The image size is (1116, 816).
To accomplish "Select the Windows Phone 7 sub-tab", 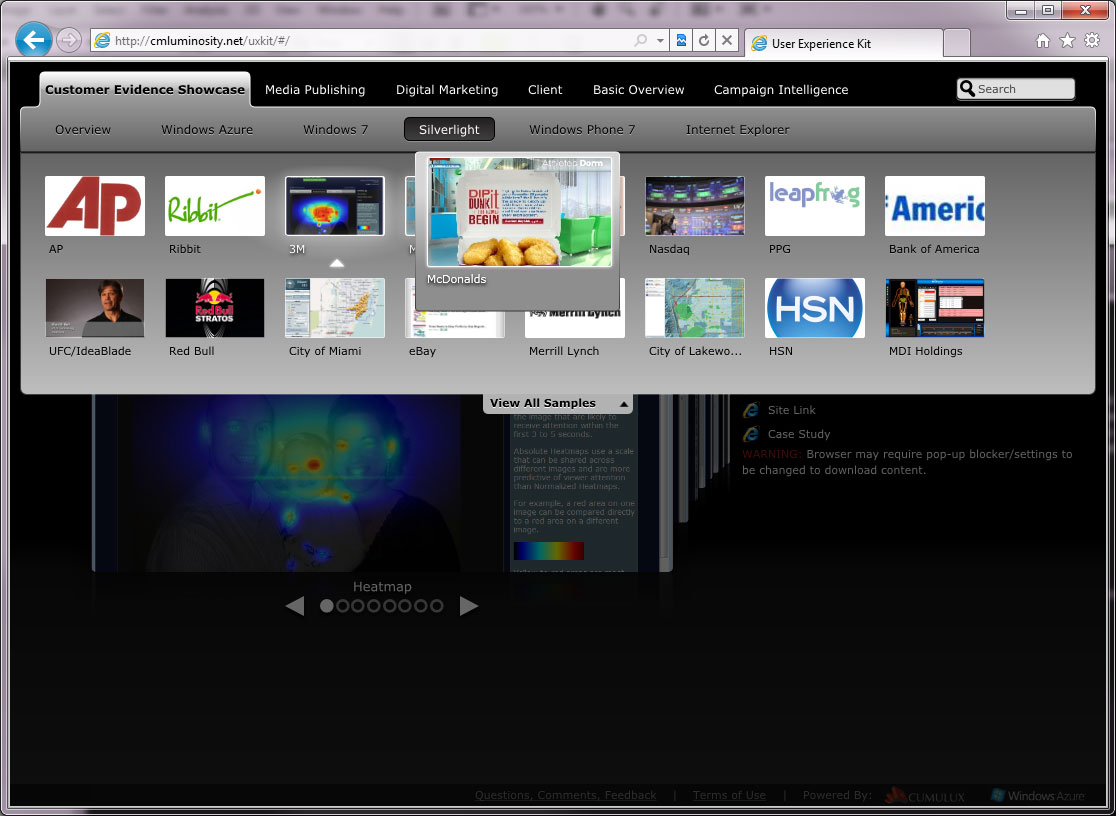I will (581, 130).
